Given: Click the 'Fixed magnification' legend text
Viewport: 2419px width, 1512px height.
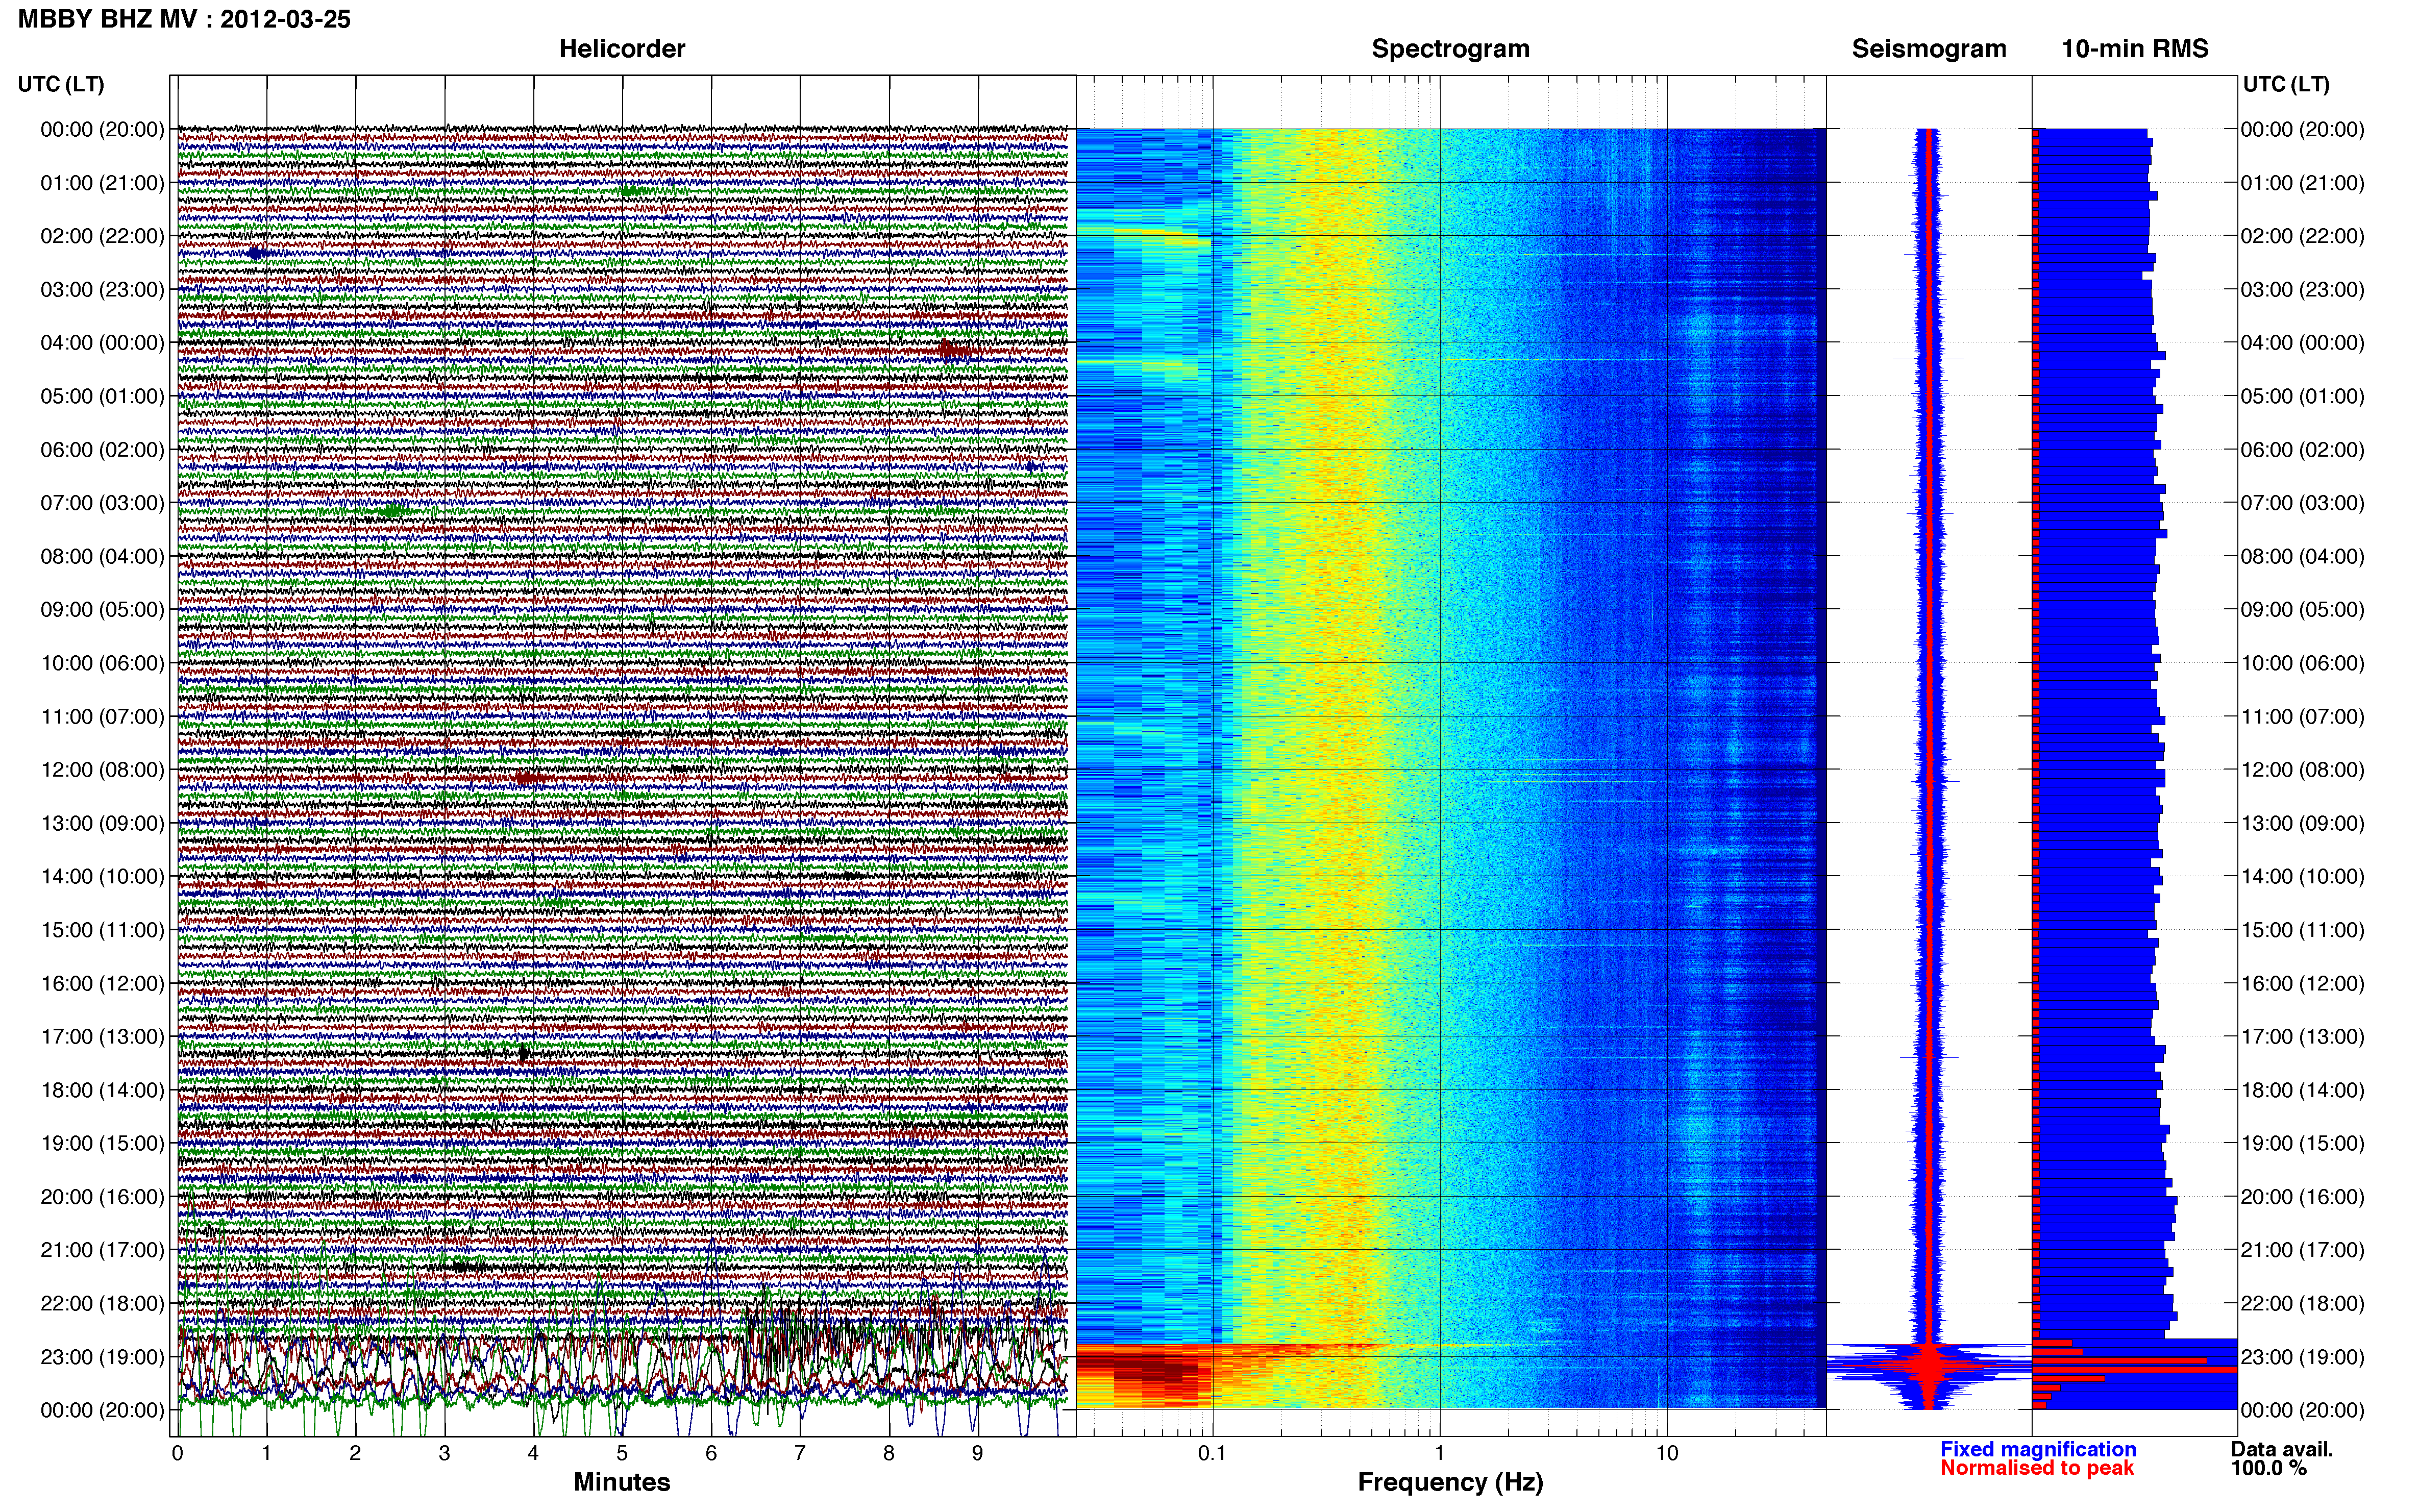Looking at the screenshot, I should (2038, 1449).
